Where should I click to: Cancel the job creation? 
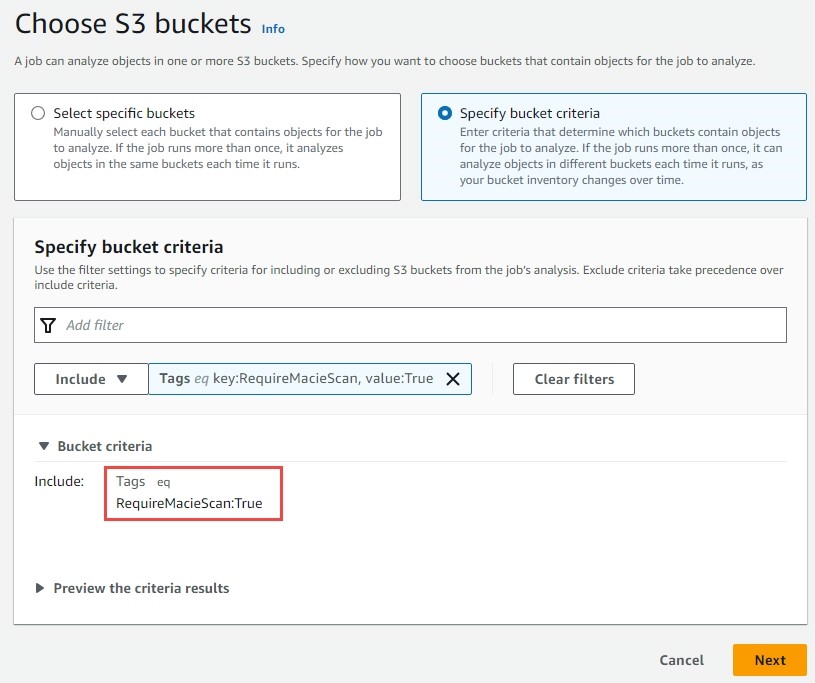681,660
